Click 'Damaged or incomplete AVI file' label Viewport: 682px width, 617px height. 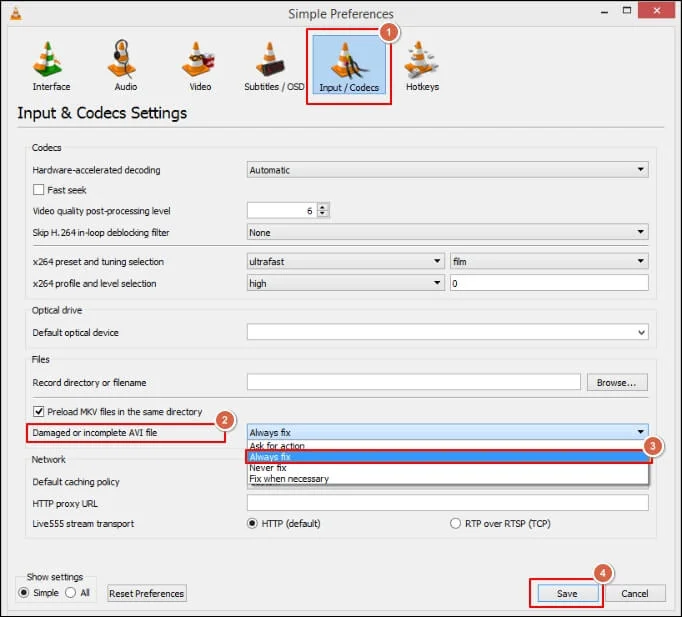tap(95, 432)
